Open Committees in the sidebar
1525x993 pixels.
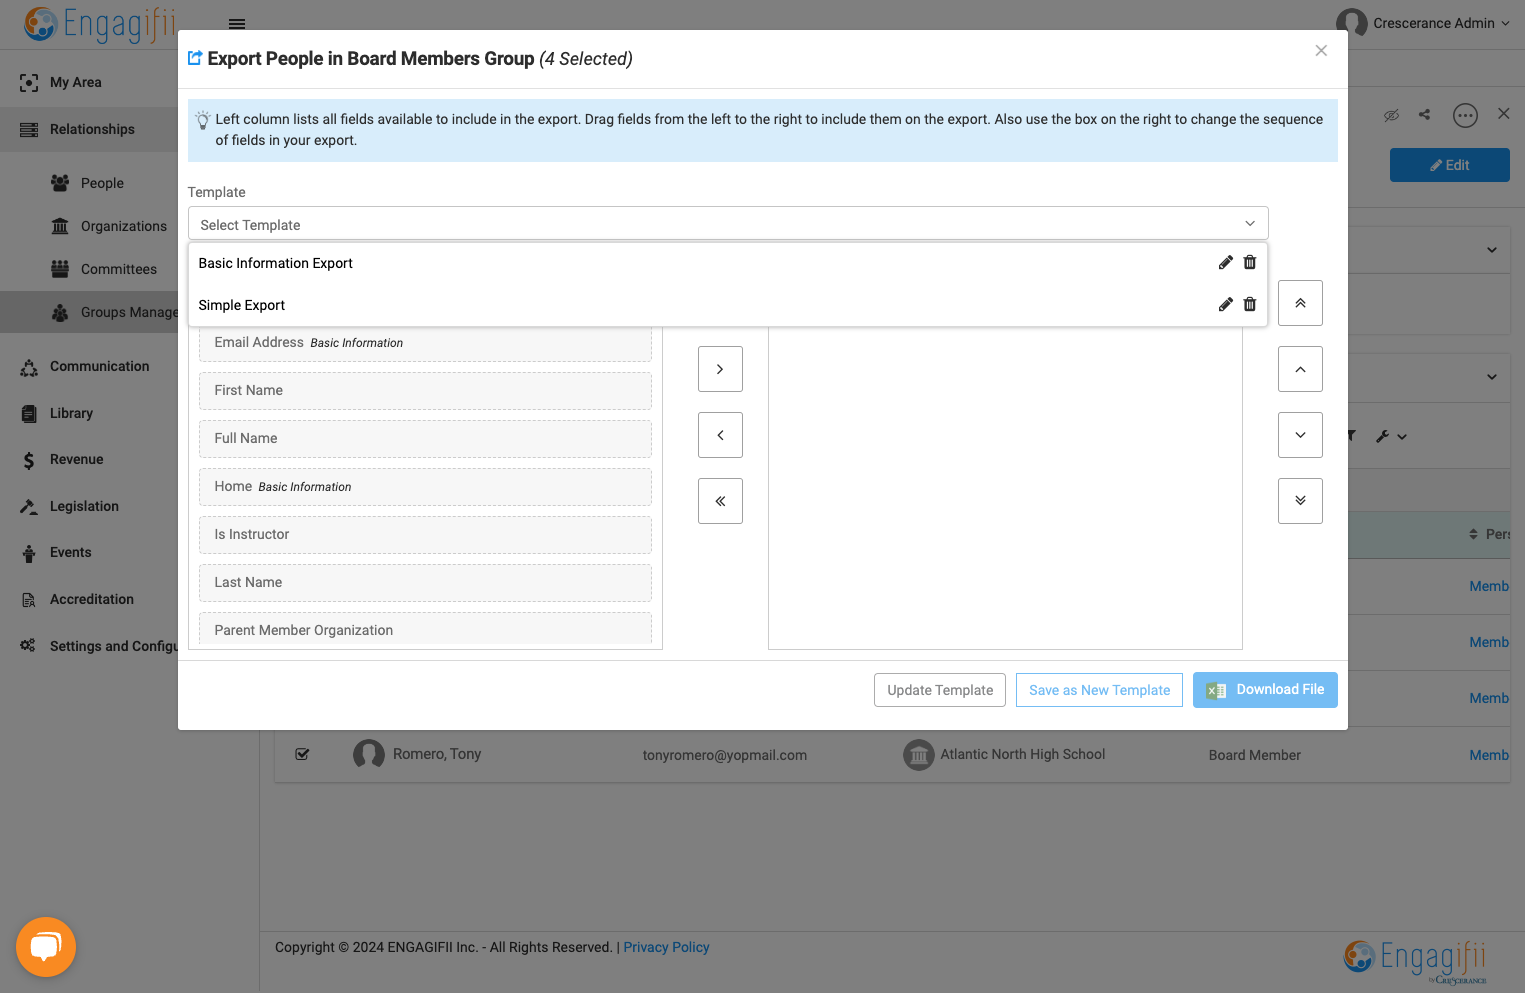click(118, 269)
